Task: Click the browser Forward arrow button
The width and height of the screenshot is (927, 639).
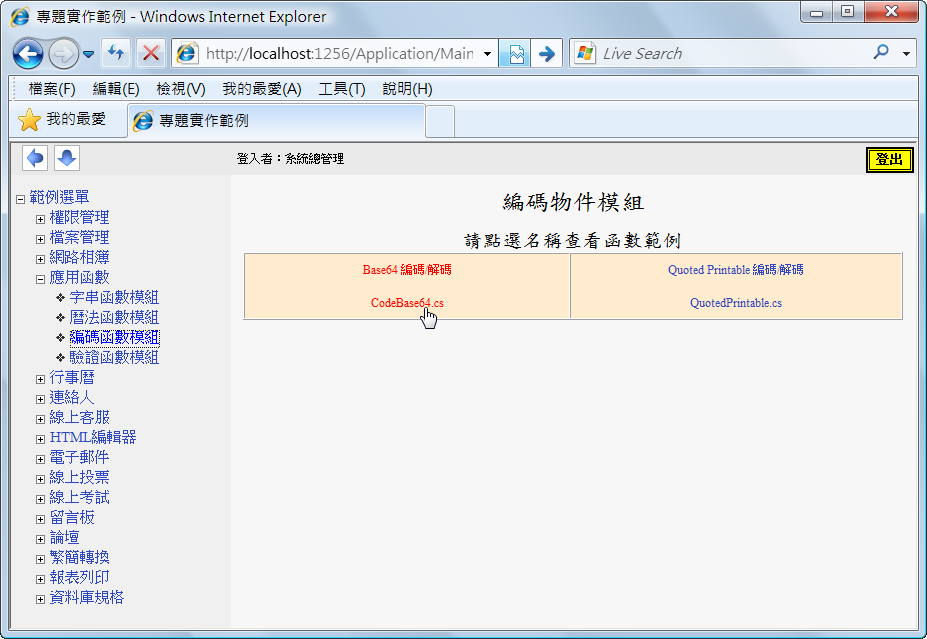Action: click(63, 54)
